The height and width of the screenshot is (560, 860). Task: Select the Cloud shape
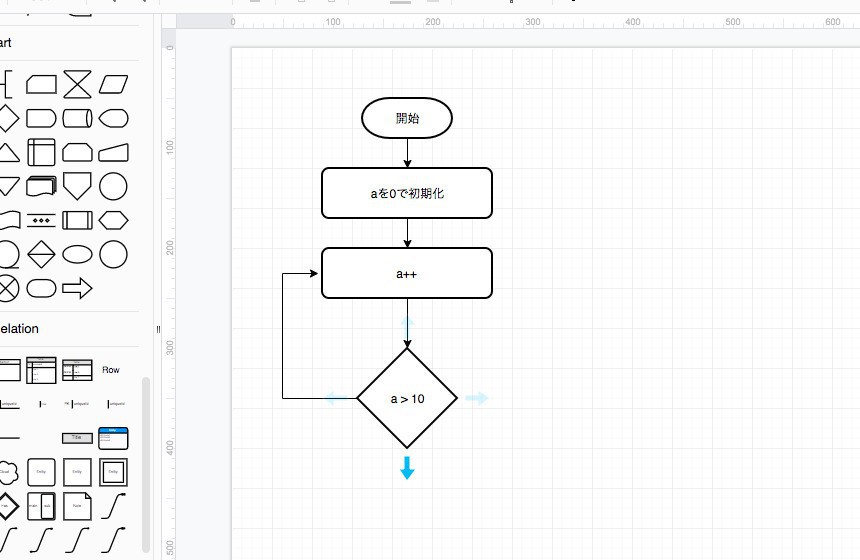point(8,472)
